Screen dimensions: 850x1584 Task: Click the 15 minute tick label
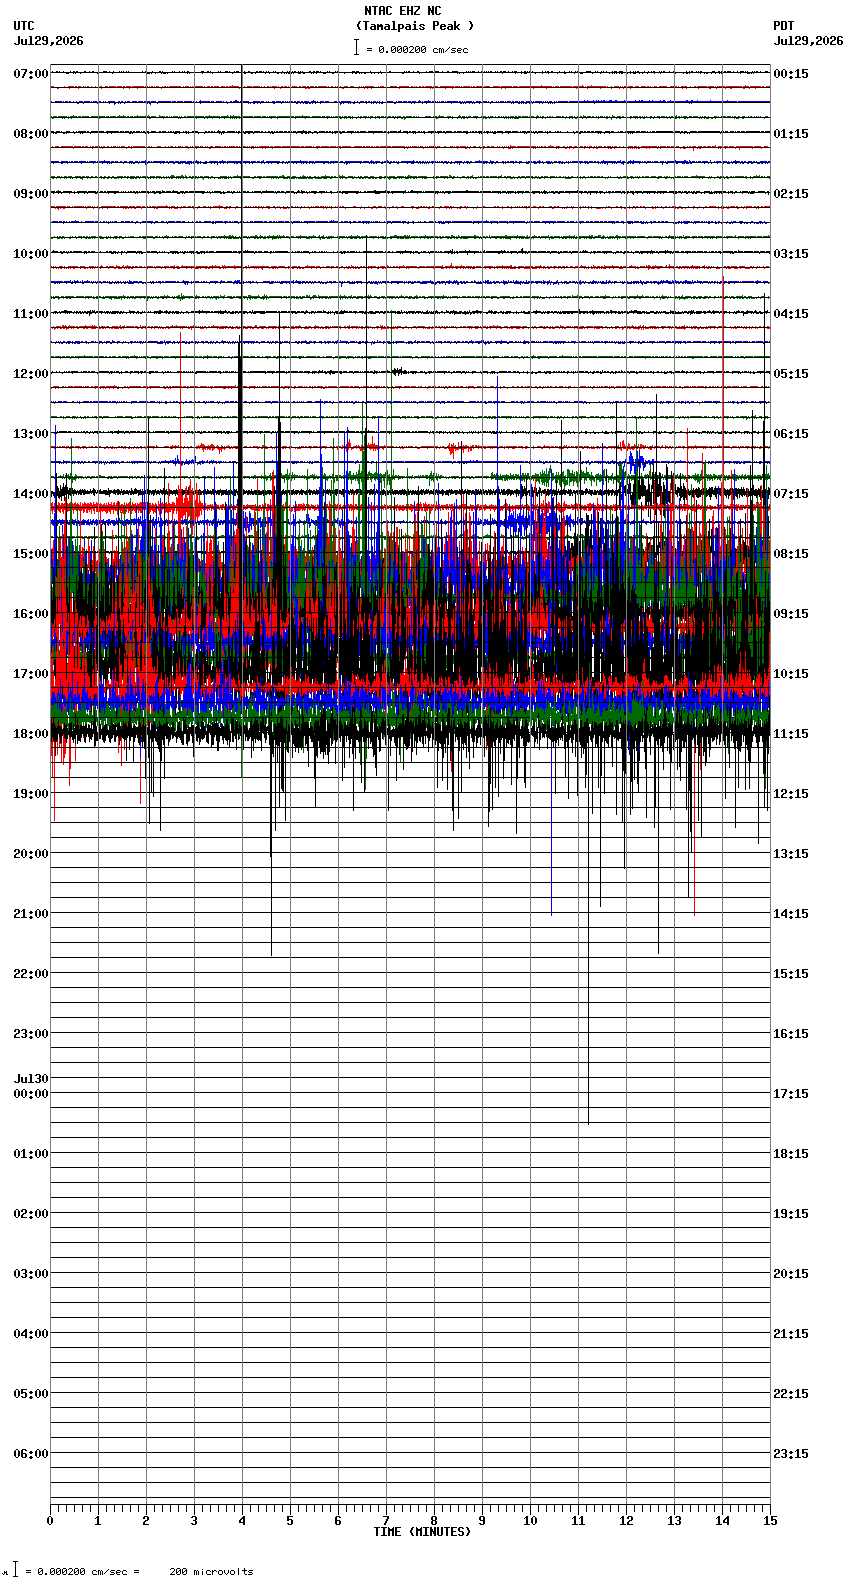point(770,1521)
